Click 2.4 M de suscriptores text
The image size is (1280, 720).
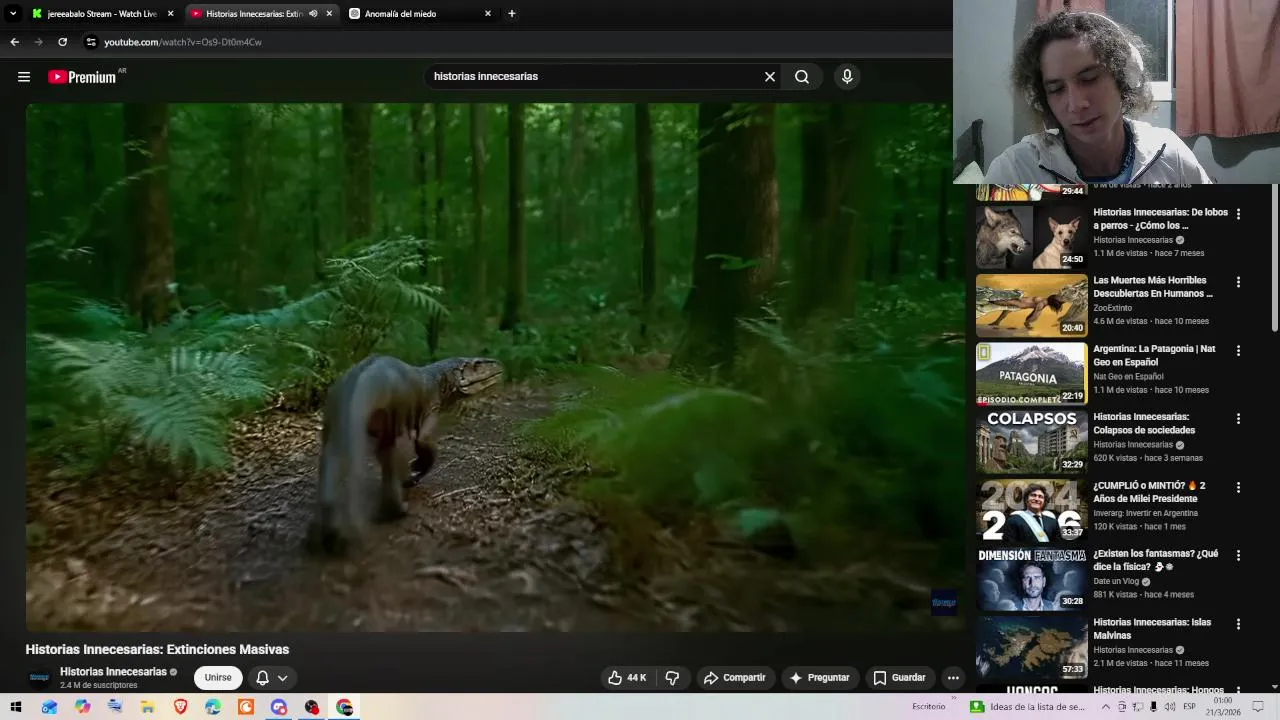click(99, 686)
